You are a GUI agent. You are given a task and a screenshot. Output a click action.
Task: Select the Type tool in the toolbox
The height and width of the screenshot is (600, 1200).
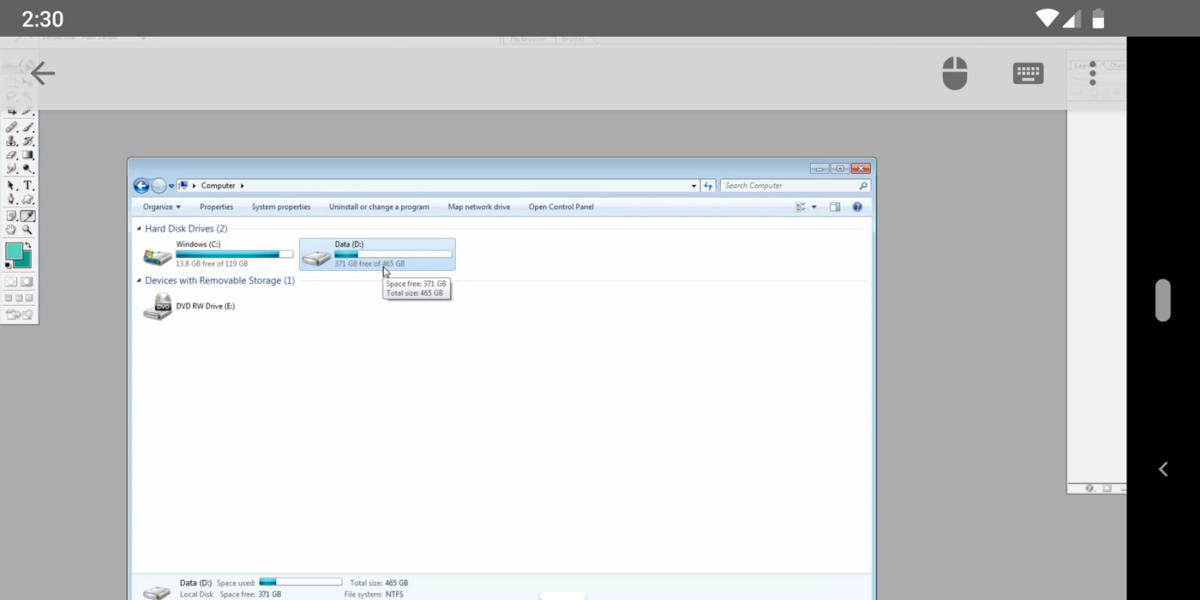27,184
